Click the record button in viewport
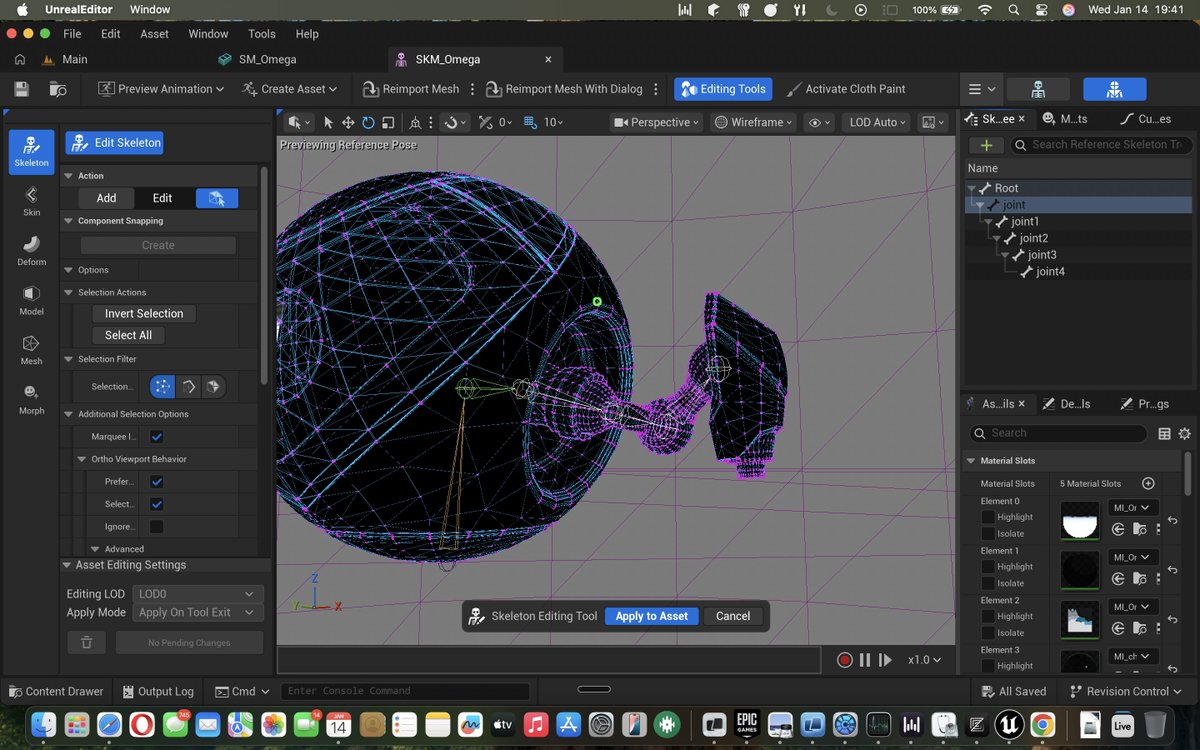Viewport: 1200px width, 750px height. point(845,660)
